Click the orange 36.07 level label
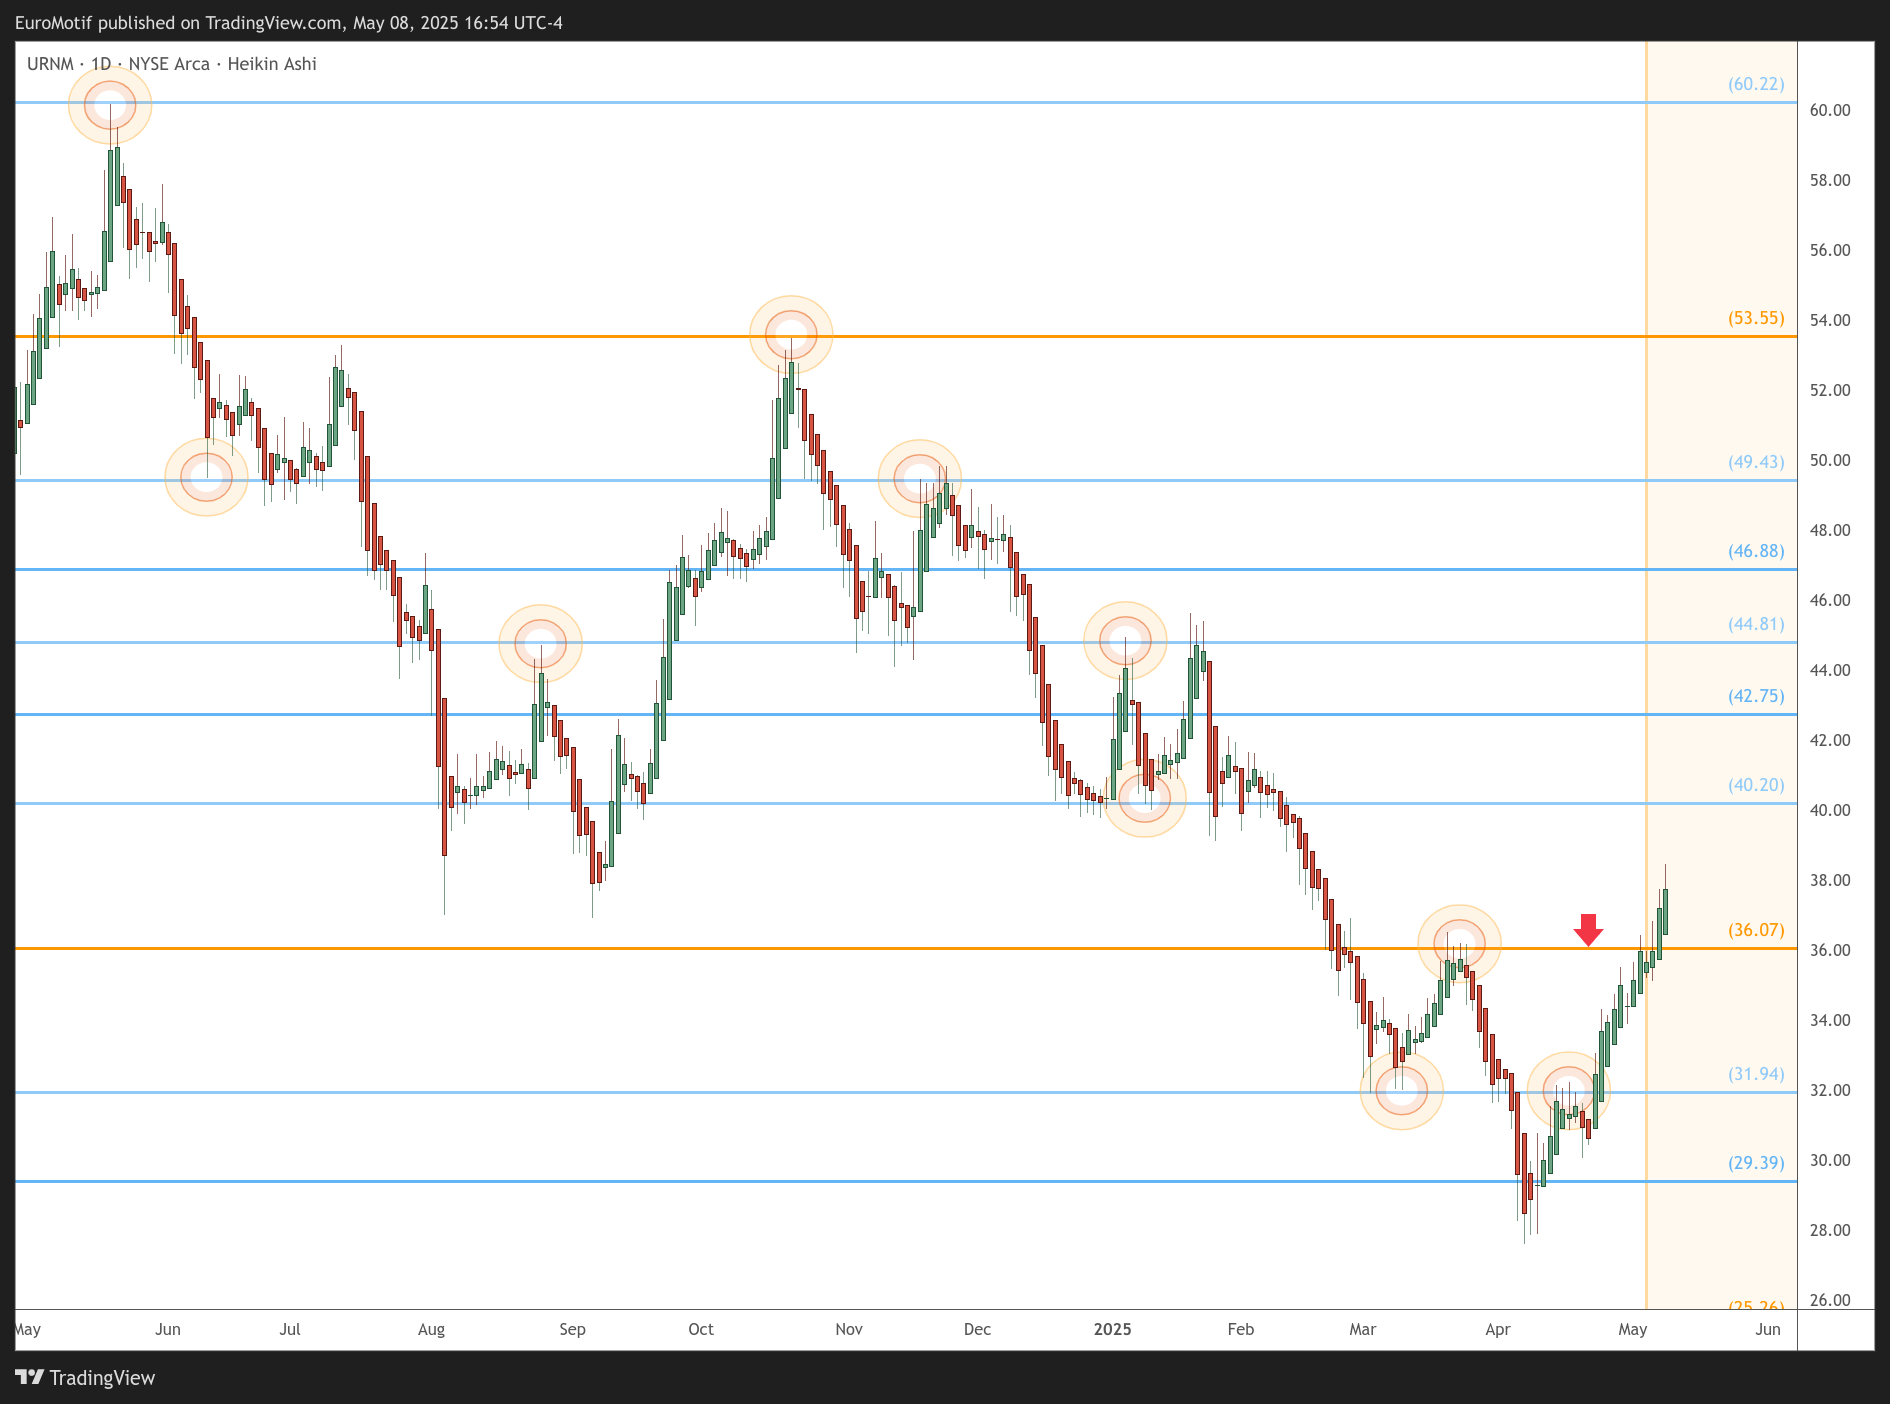 (1756, 930)
